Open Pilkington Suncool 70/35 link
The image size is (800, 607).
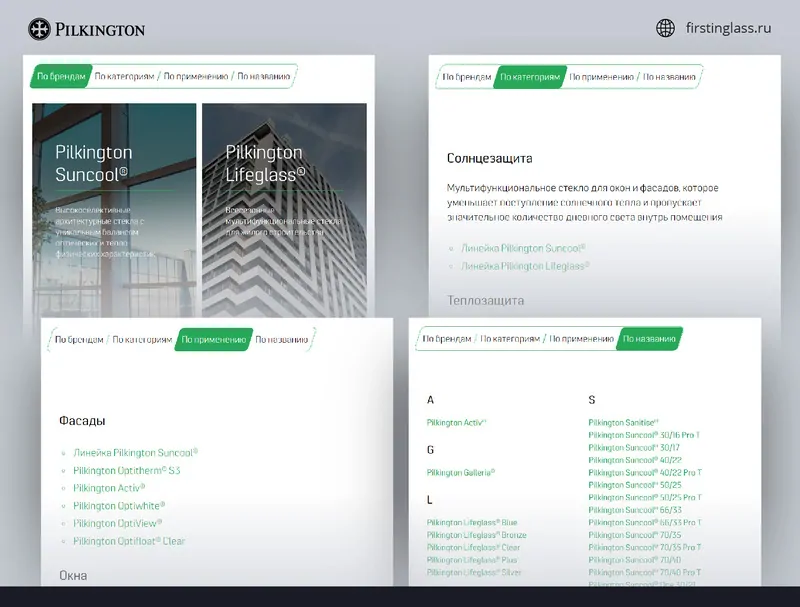tap(635, 535)
